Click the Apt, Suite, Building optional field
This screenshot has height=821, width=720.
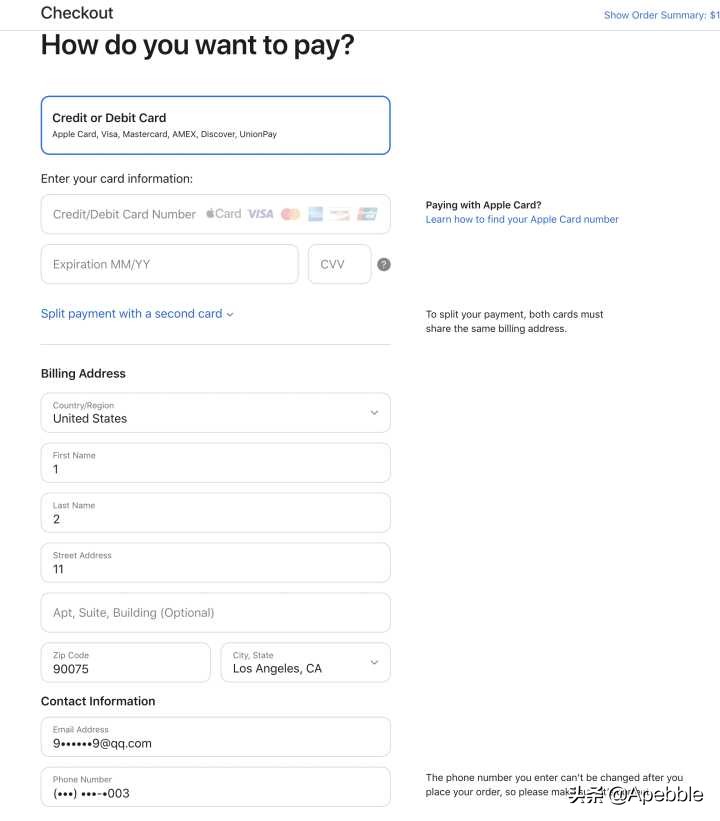pos(215,613)
